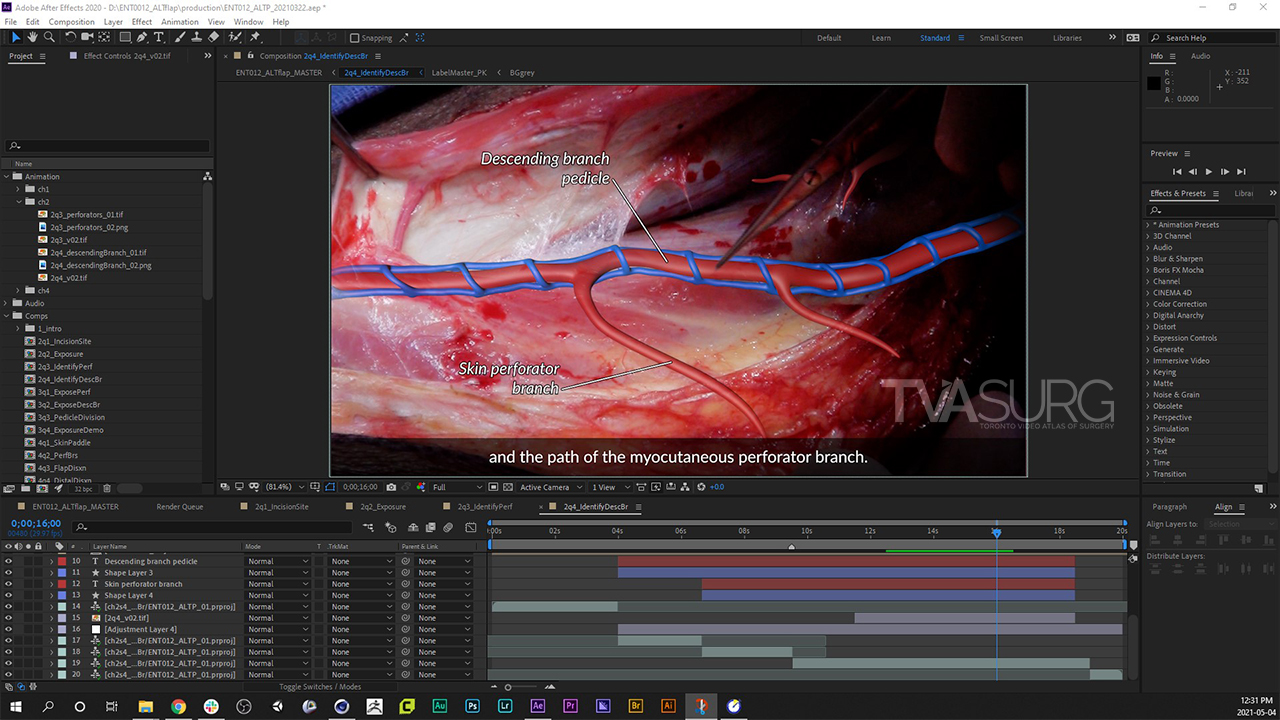The width and height of the screenshot is (1280, 720).
Task: Open the Active Camera view dropdown
Action: point(550,487)
